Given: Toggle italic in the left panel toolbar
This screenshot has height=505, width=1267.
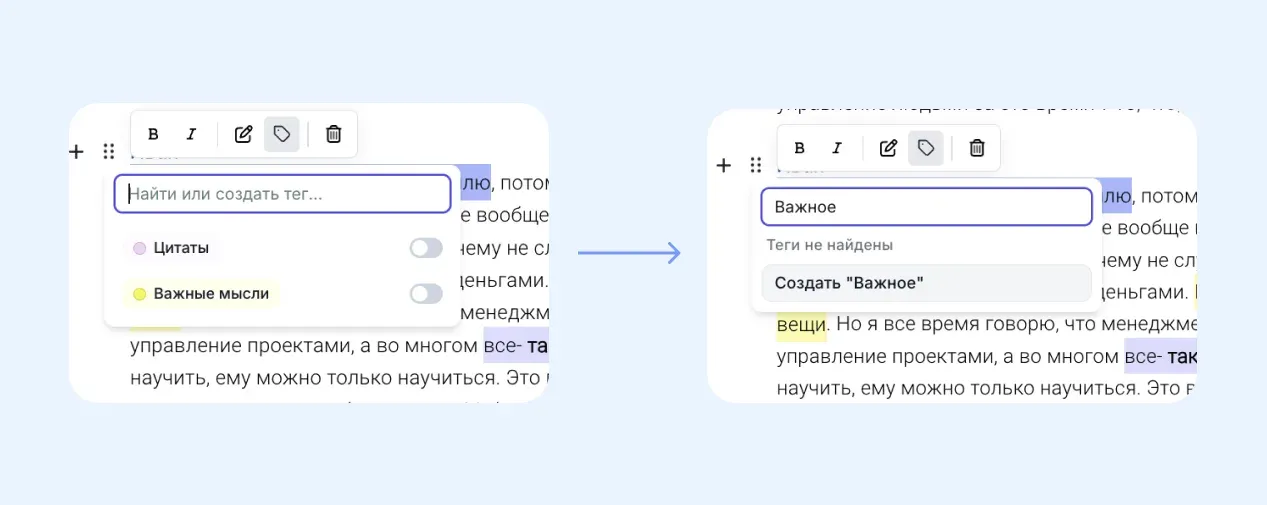Looking at the screenshot, I should tap(191, 134).
